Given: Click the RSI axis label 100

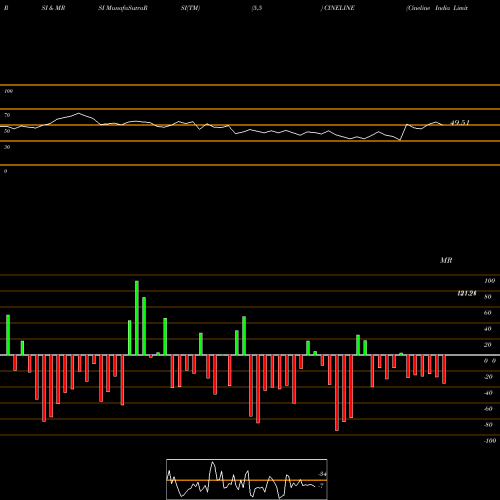Looking at the screenshot, I should pos(9,91).
